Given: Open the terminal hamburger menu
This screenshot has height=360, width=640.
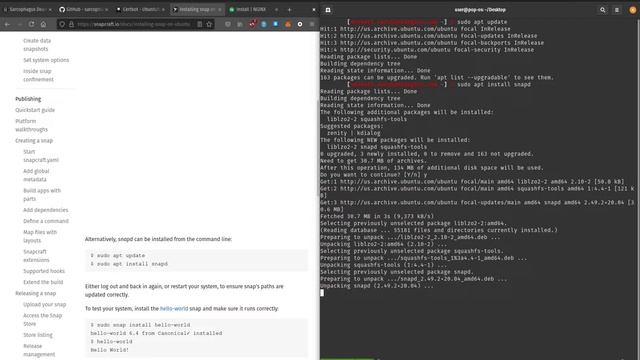Looking at the screenshot, I should pyautogui.click(x=617, y=10).
